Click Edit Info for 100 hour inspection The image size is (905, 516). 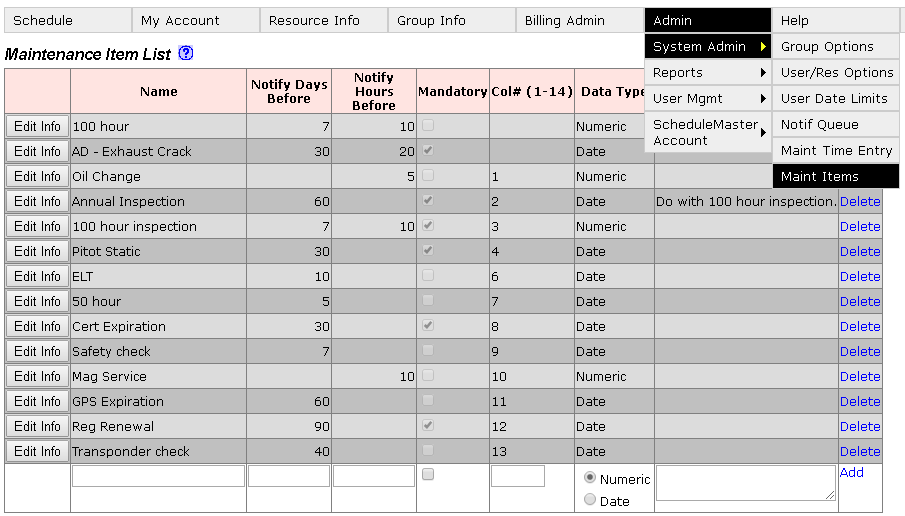[x=38, y=226]
